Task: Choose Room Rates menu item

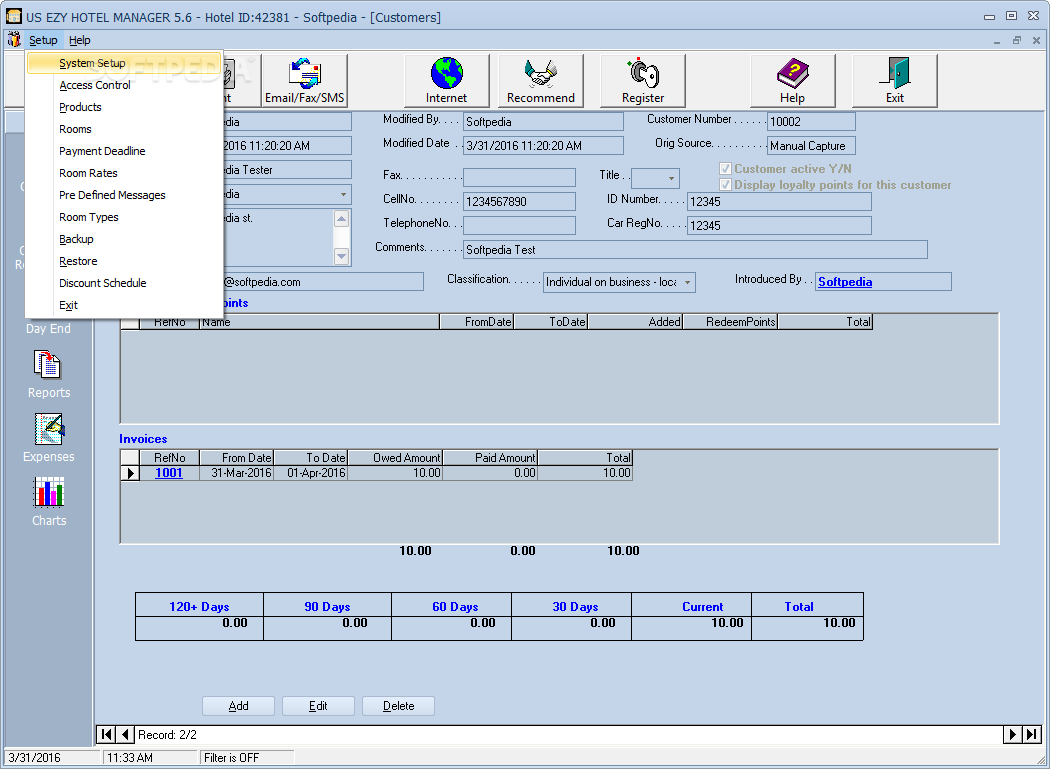Action: click(124, 173)
